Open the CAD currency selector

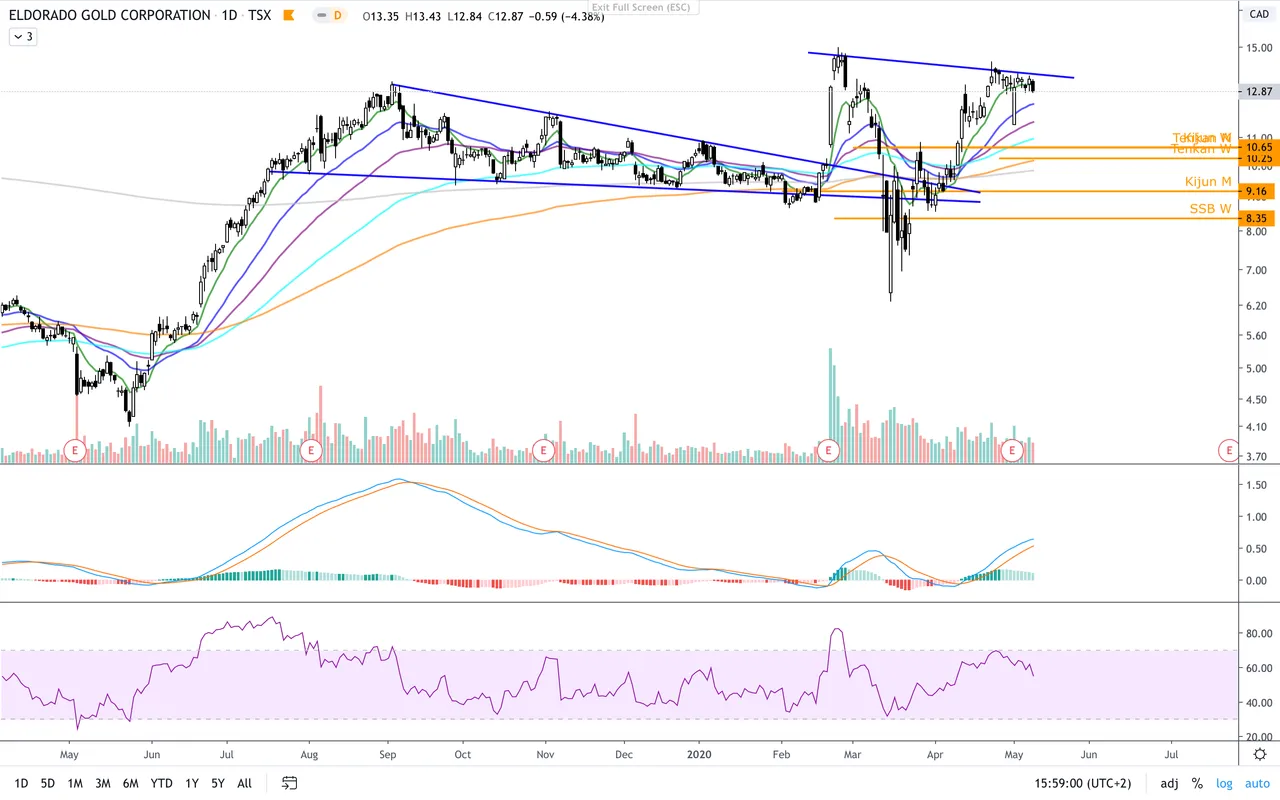pos(1259,14)
